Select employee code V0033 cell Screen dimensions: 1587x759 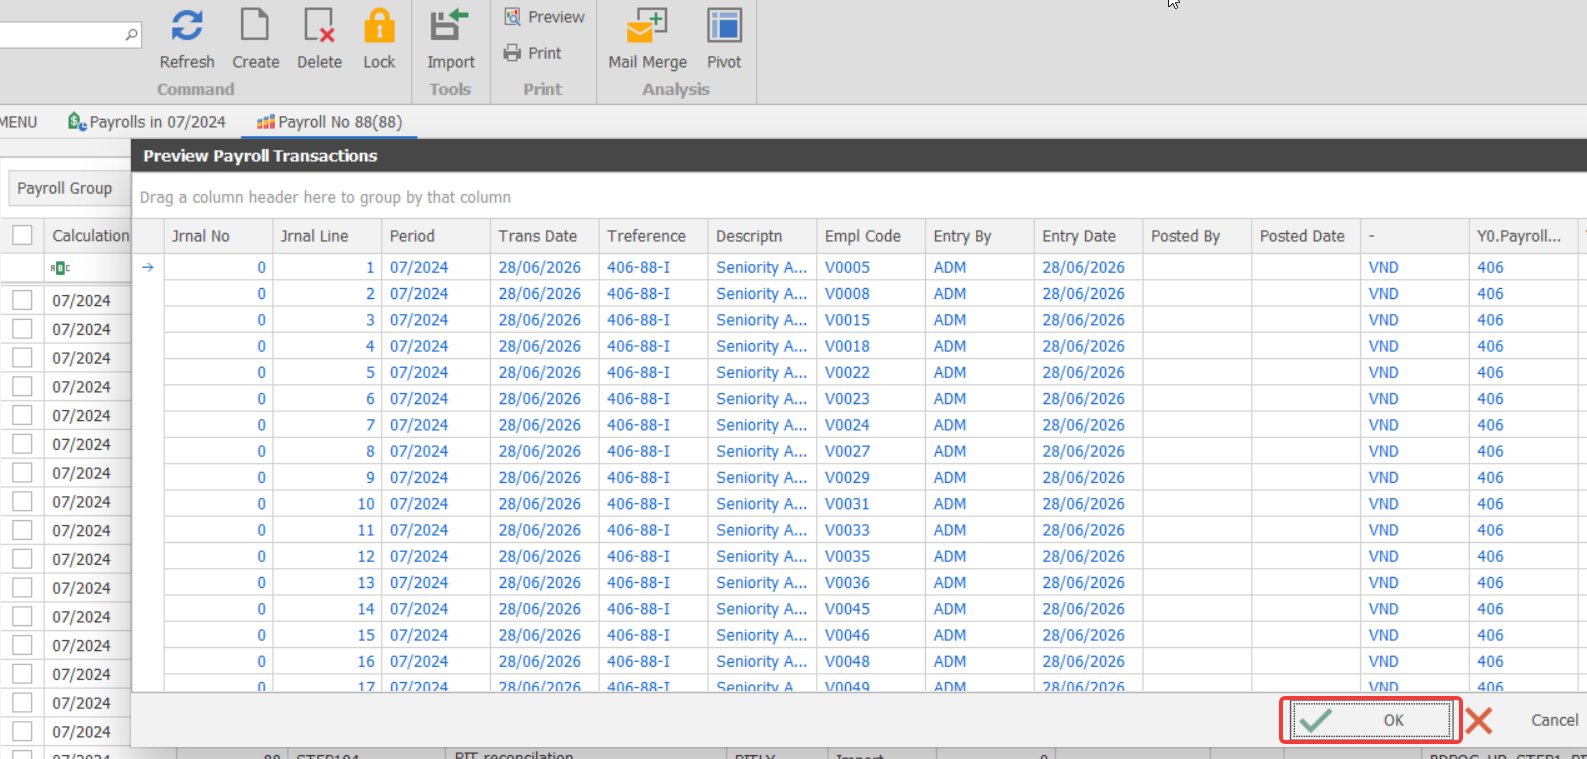click(x=871, y=530)
